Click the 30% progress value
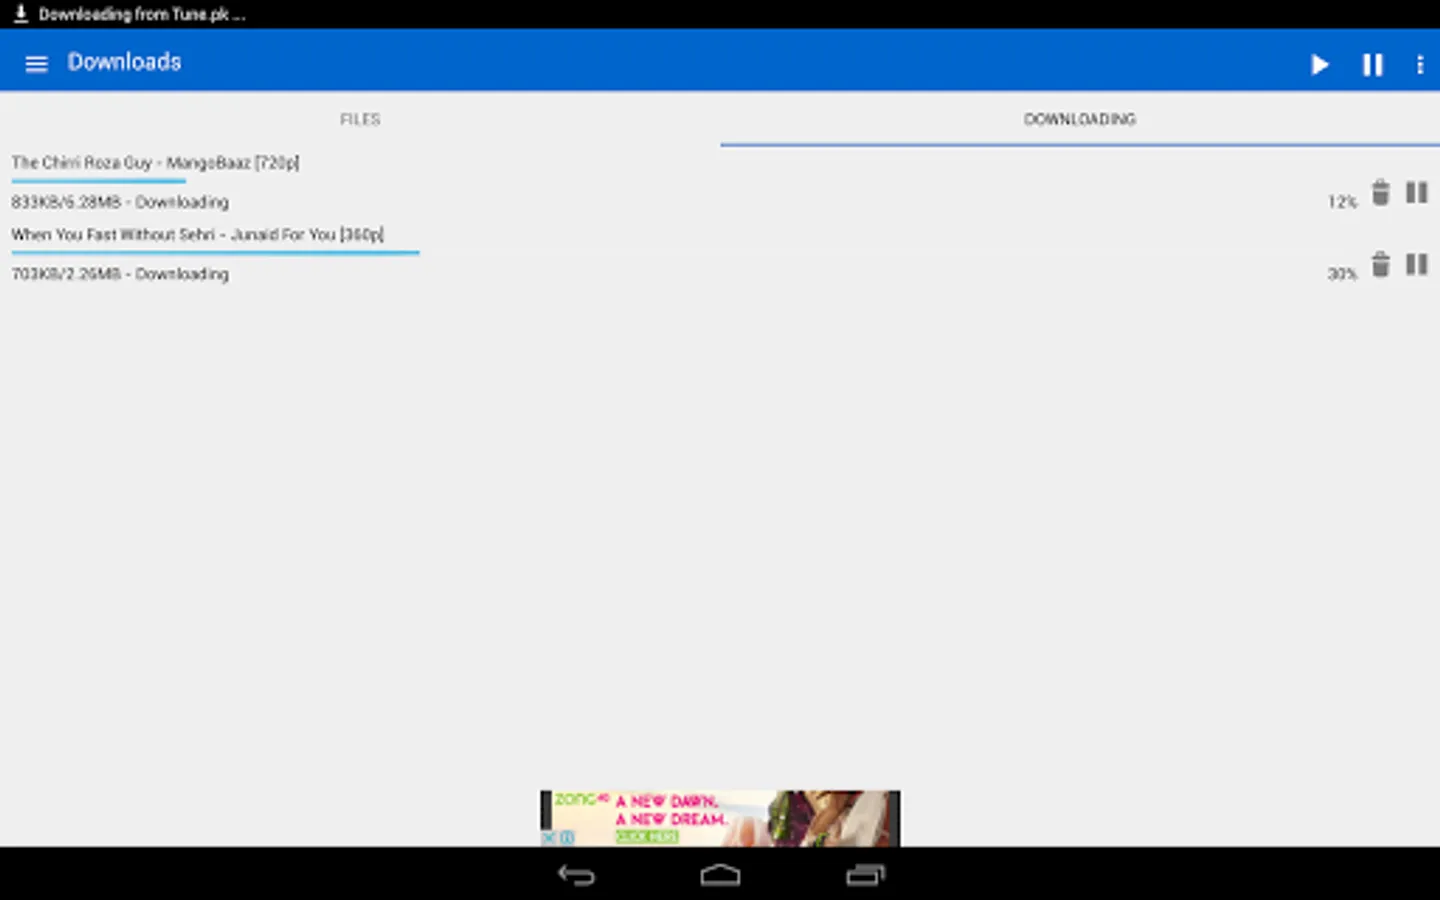1440x900 pixels. coord(1342,274)
